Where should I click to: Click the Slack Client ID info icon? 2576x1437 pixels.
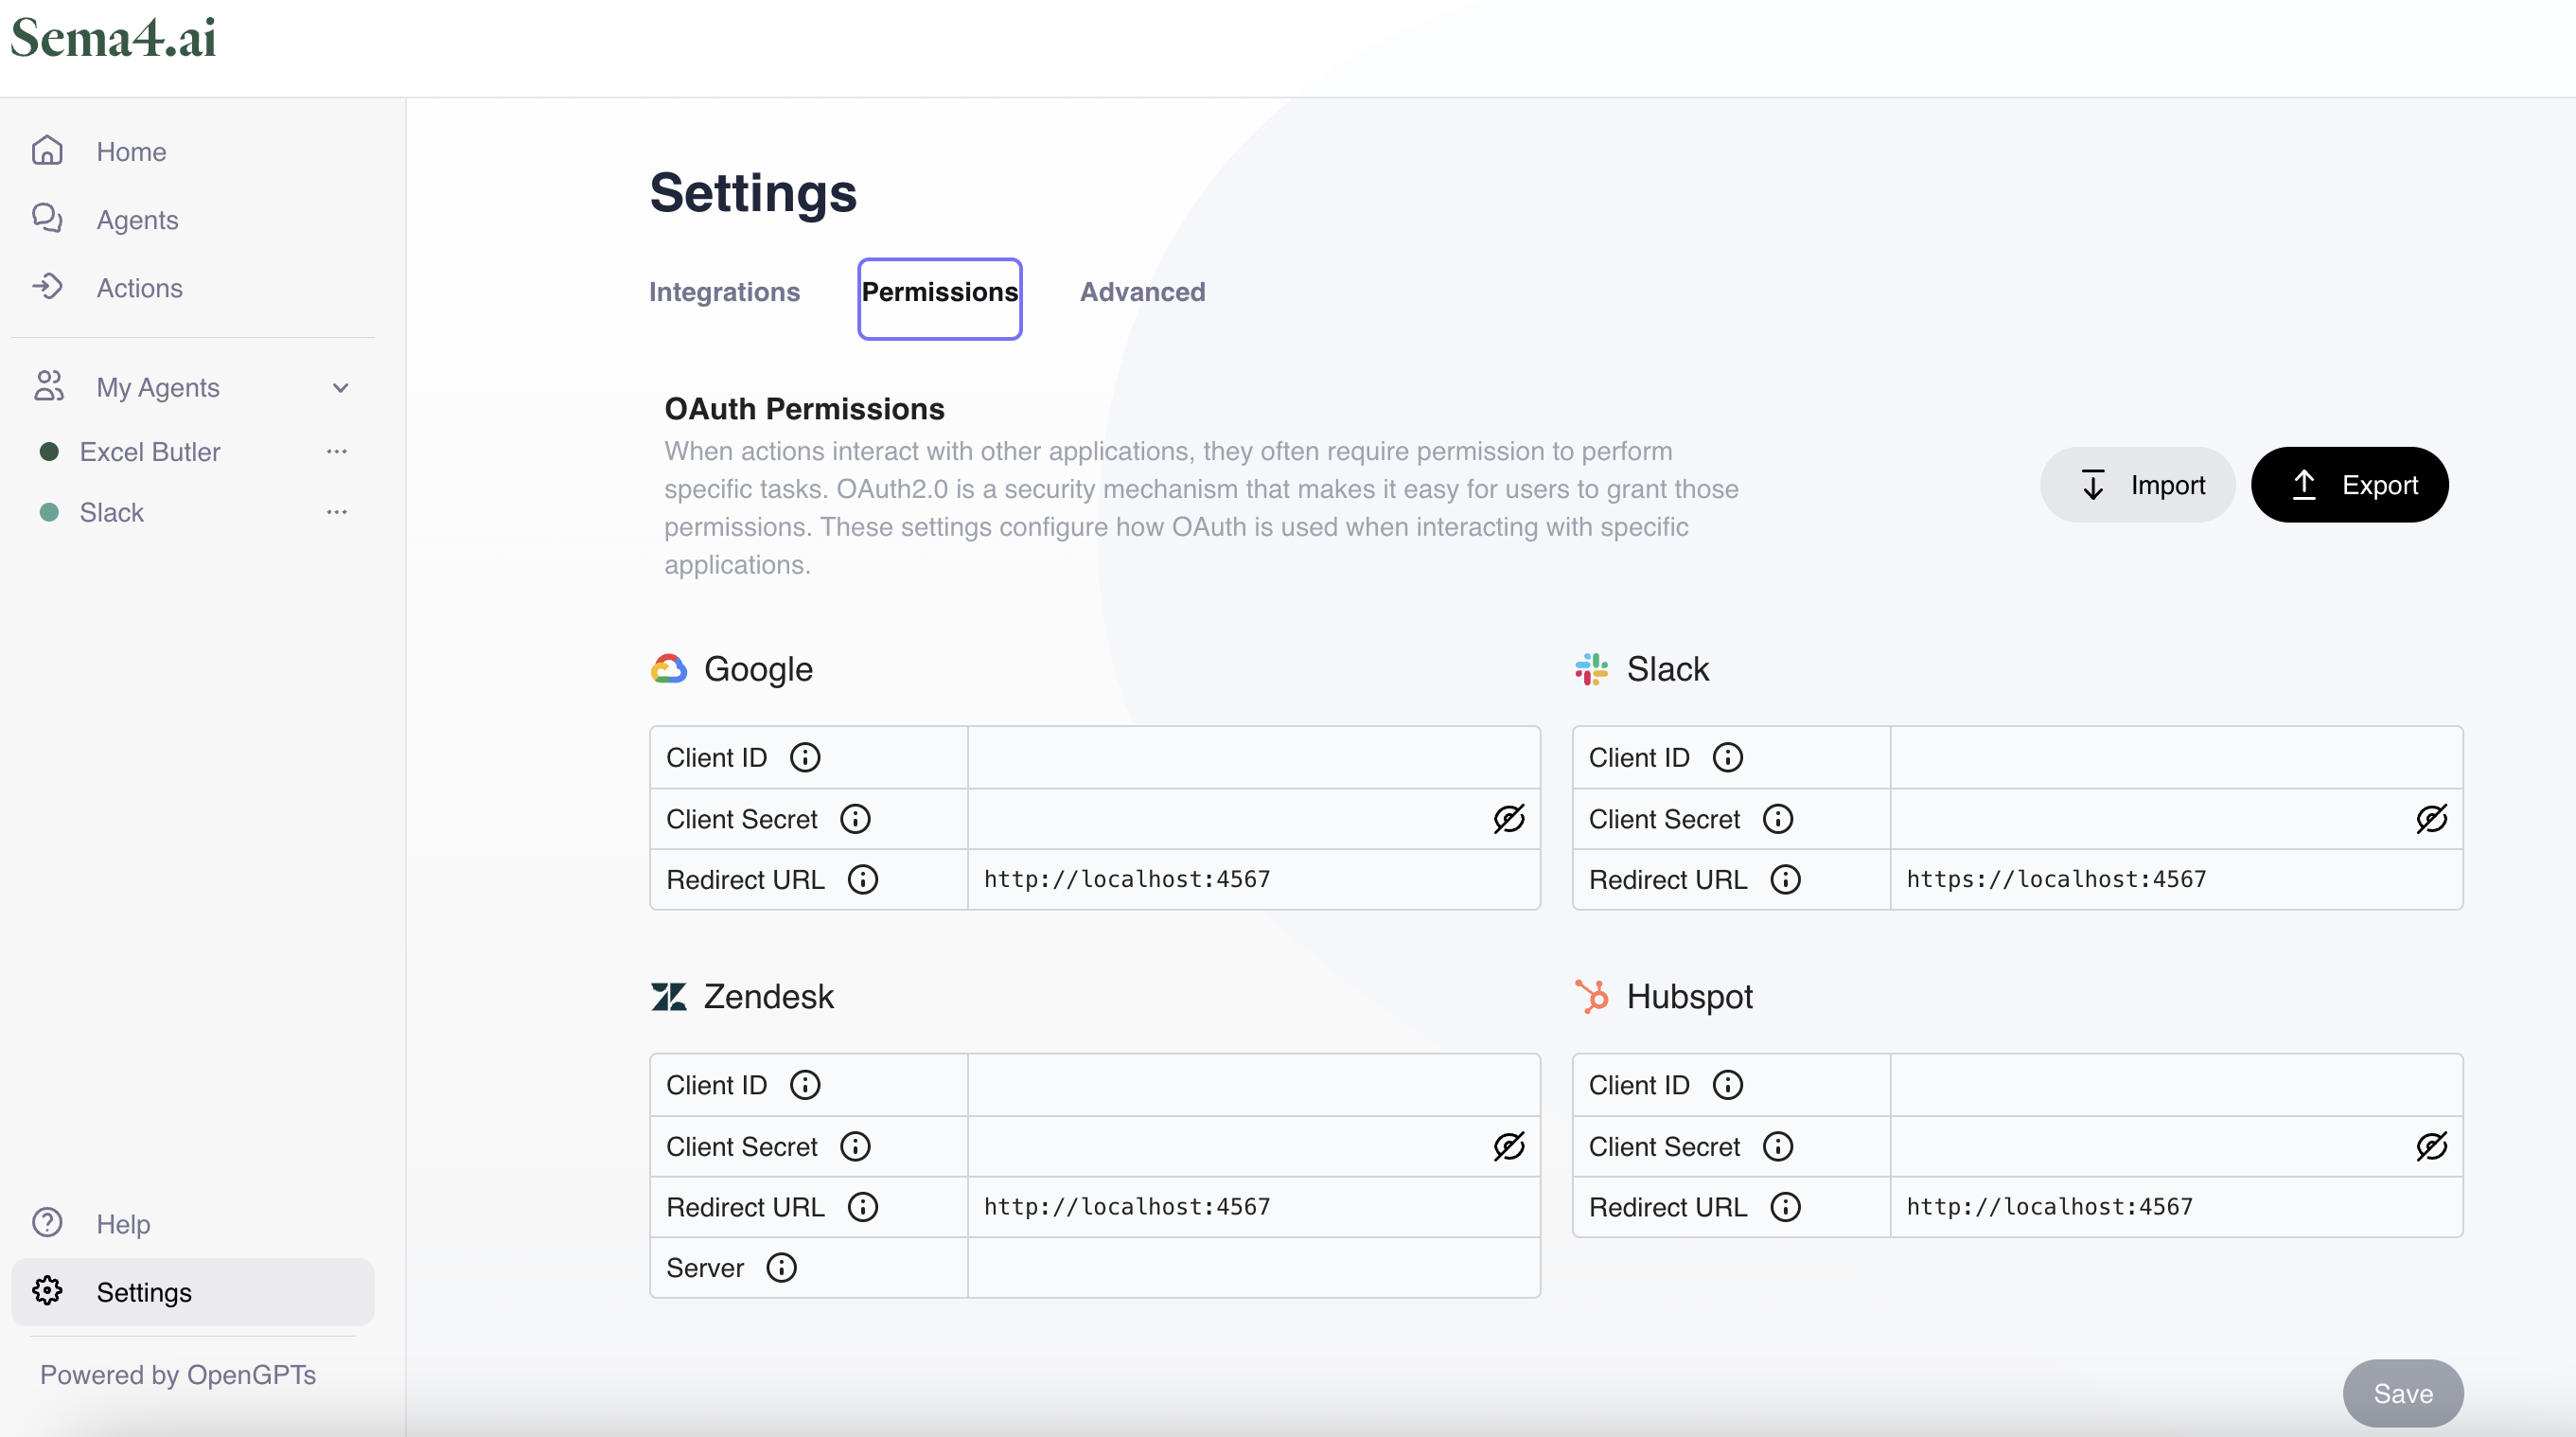pos(1728,757)
